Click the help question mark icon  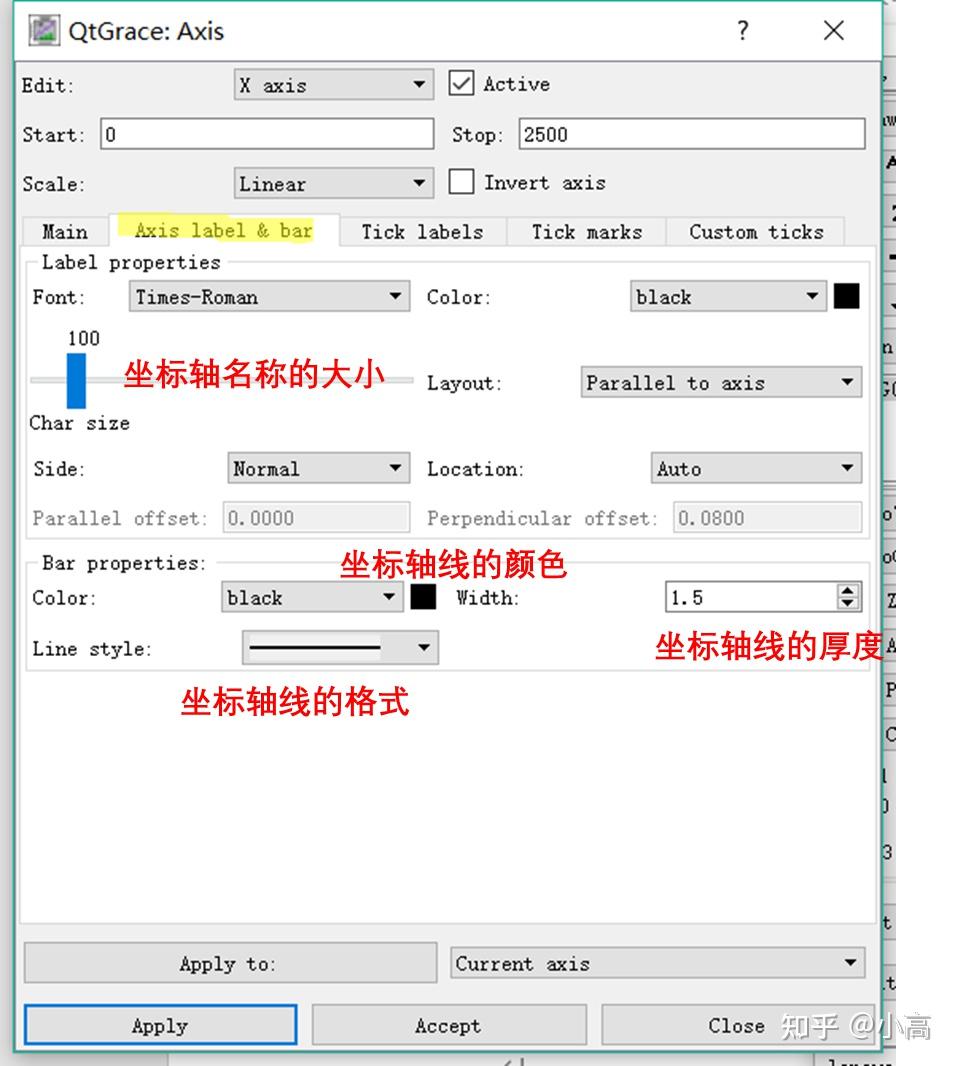[742, 31]
